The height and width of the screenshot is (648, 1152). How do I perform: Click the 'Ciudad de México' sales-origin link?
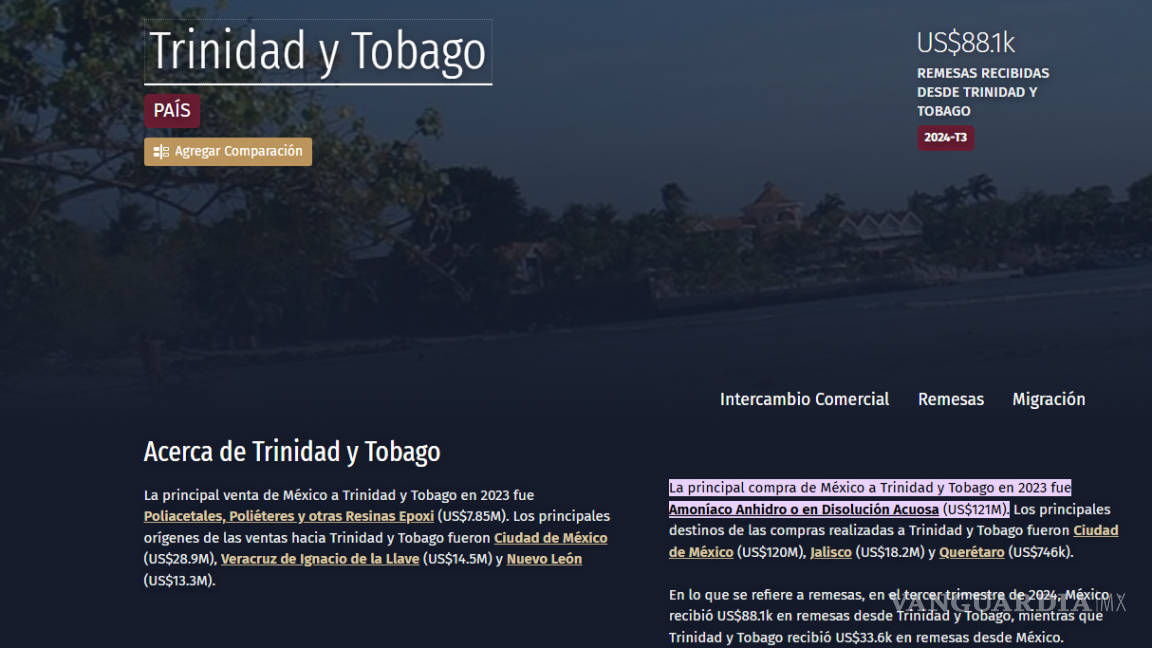(550, 537)
